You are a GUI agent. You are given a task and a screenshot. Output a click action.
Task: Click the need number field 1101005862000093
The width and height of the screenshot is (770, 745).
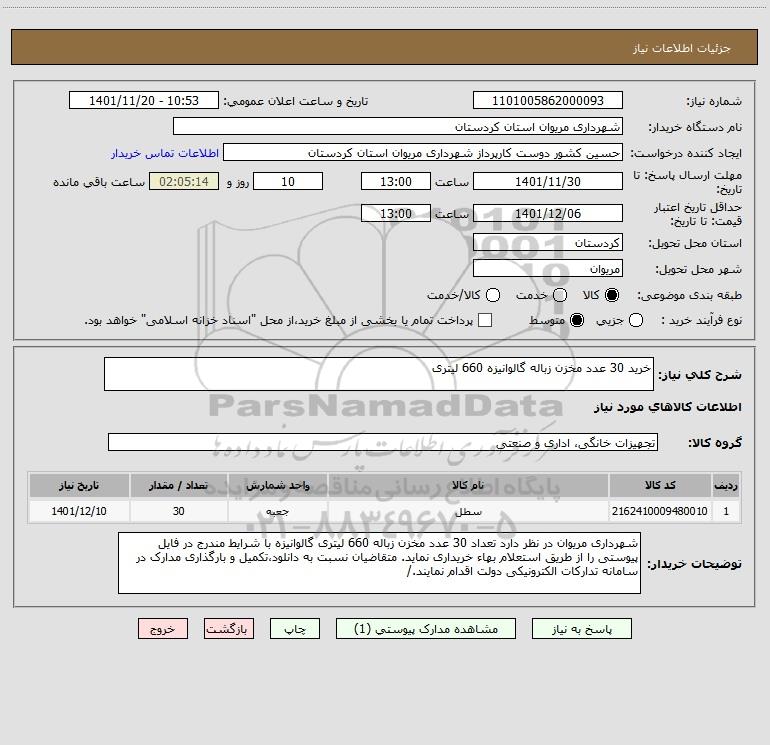548,101
